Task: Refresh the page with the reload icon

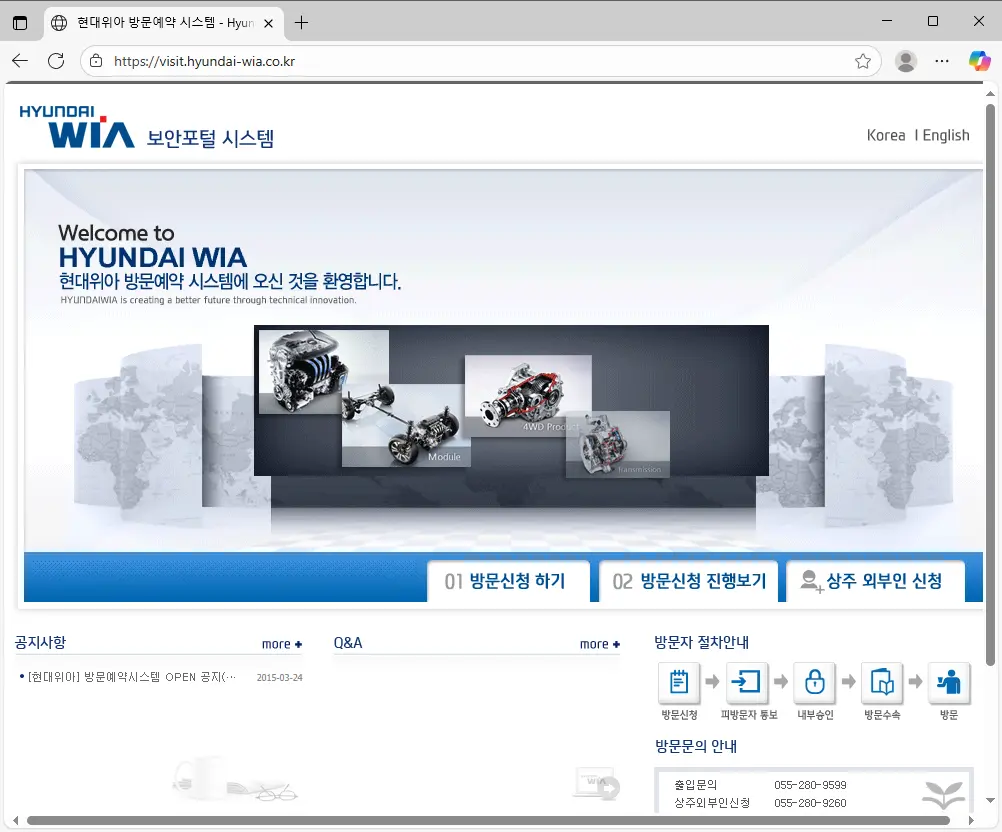Action: pyautogui.click(x=56, y=61)
